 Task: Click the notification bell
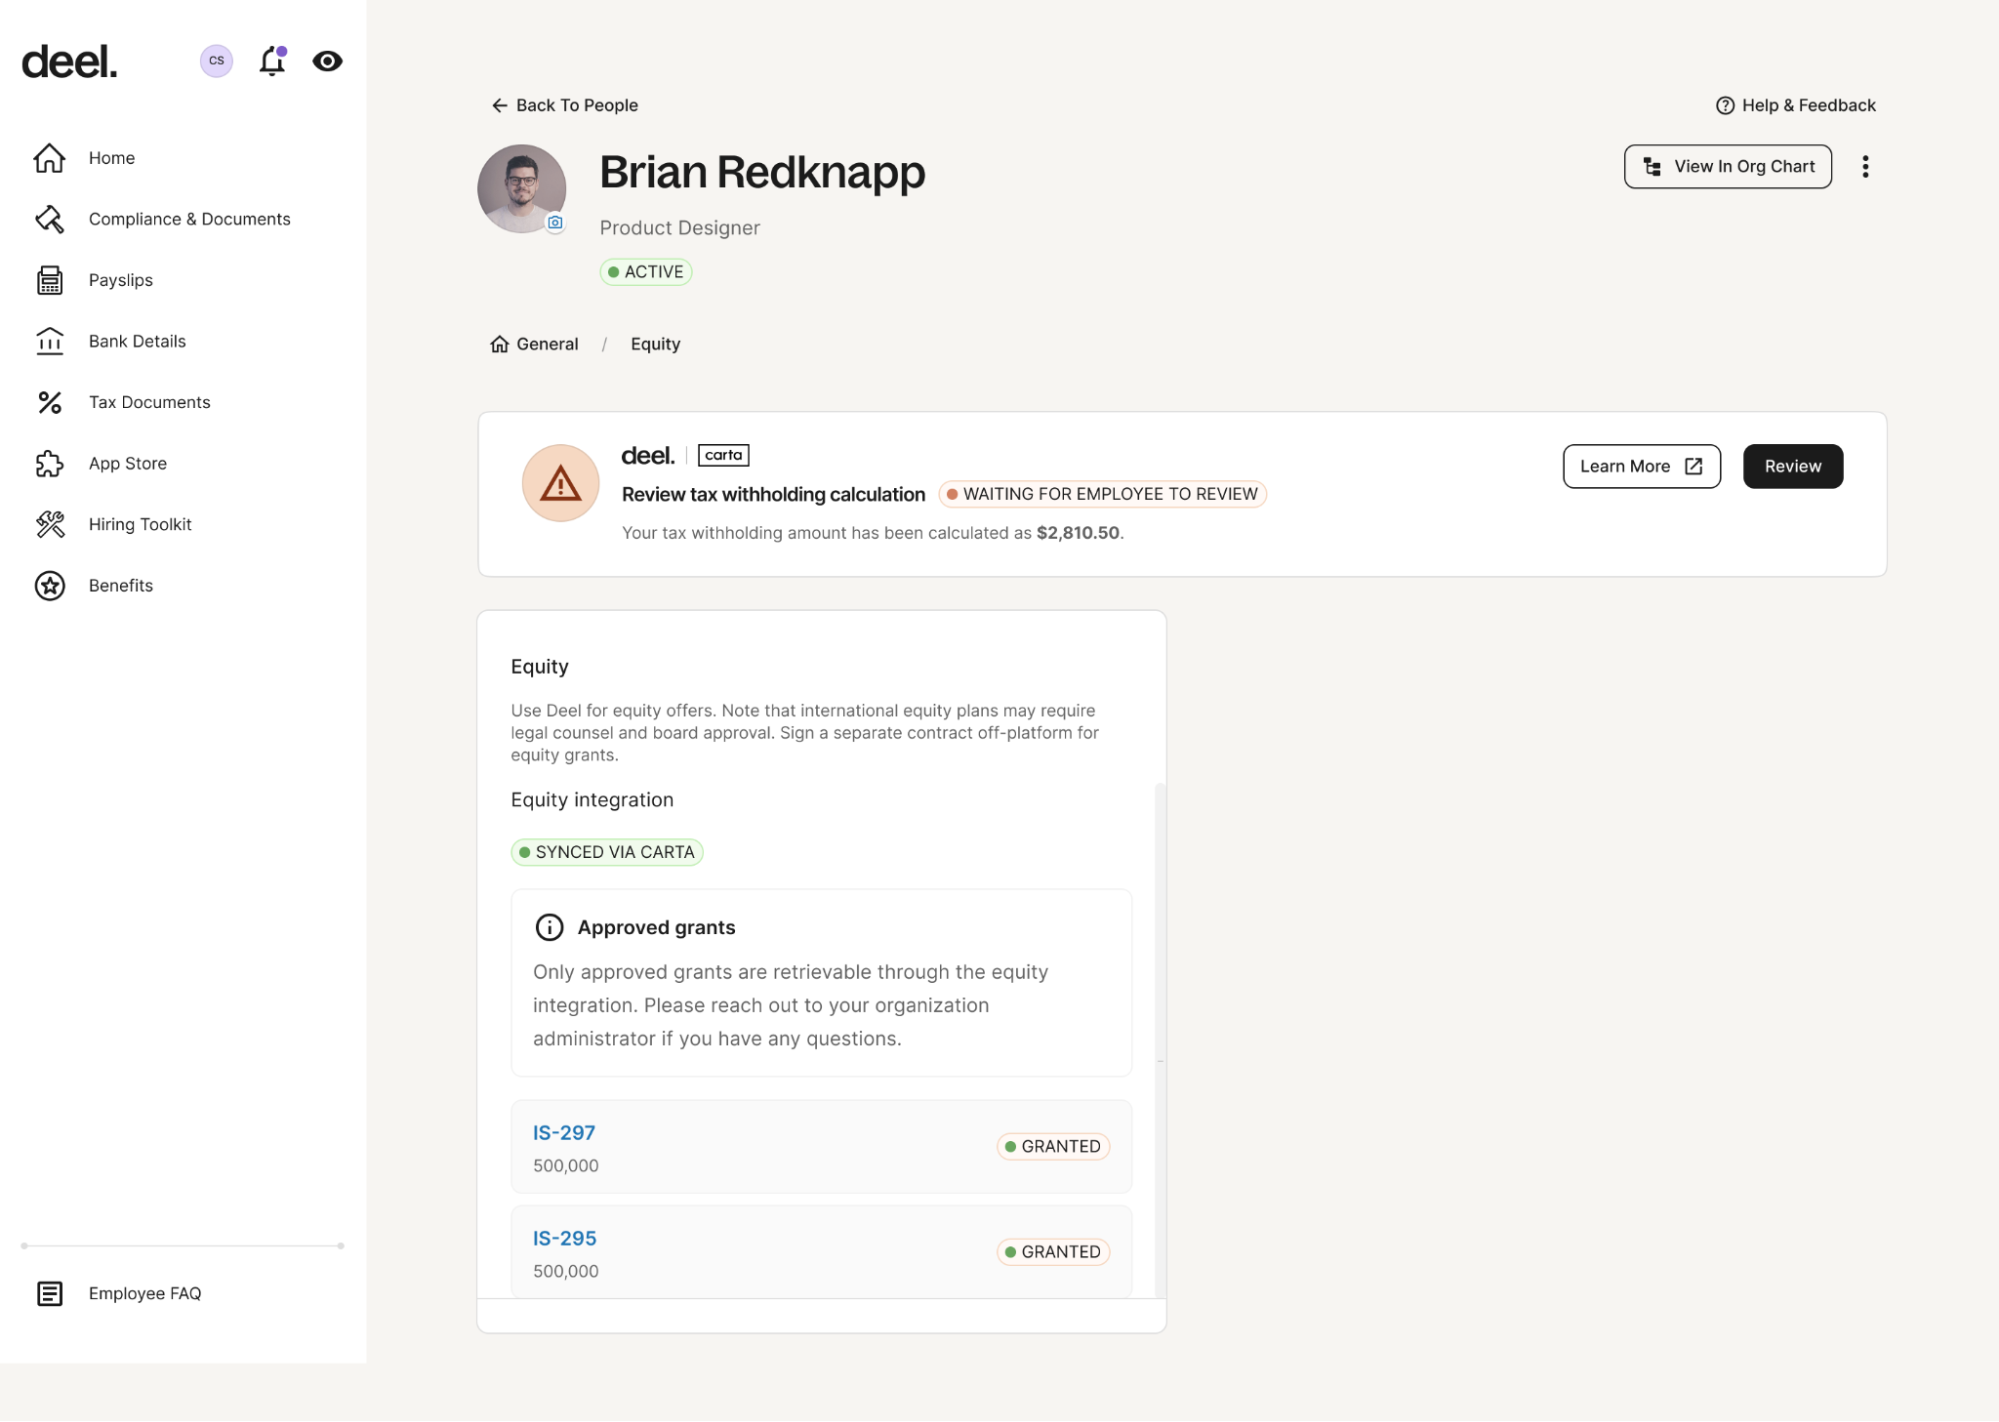click(271, 61)
